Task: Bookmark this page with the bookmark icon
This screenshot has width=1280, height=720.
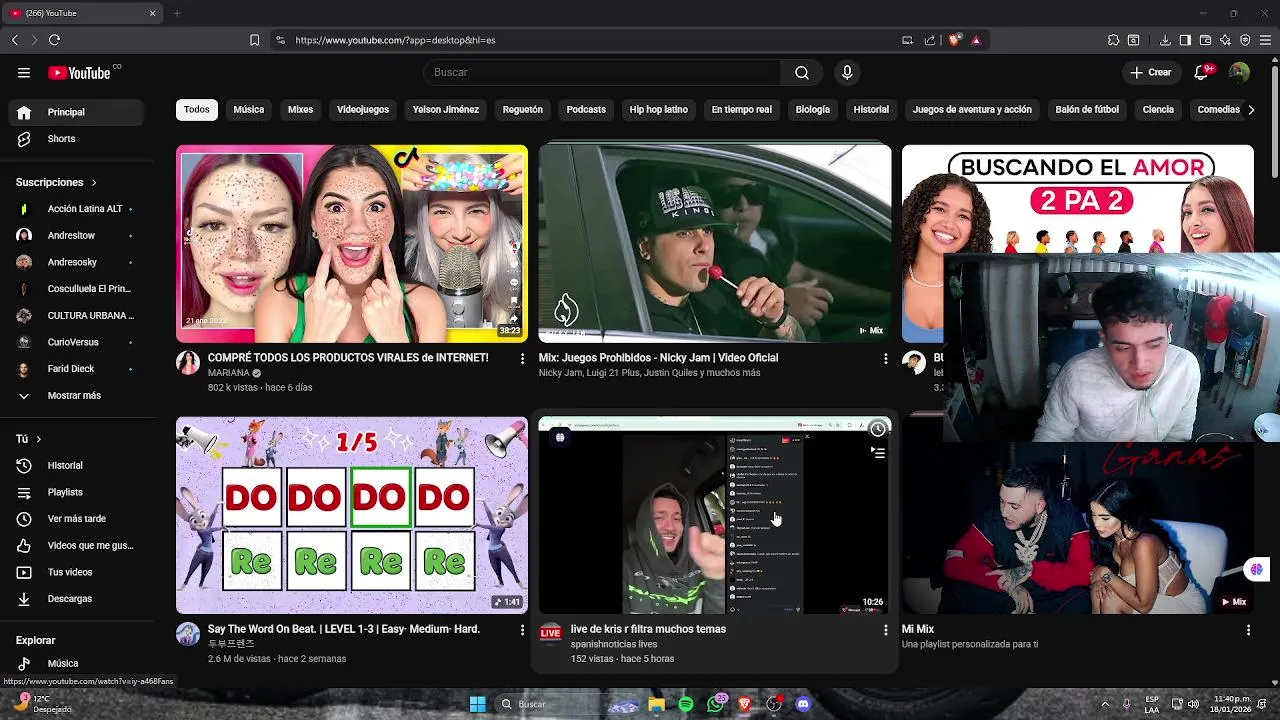Action: tap(254, 40)
